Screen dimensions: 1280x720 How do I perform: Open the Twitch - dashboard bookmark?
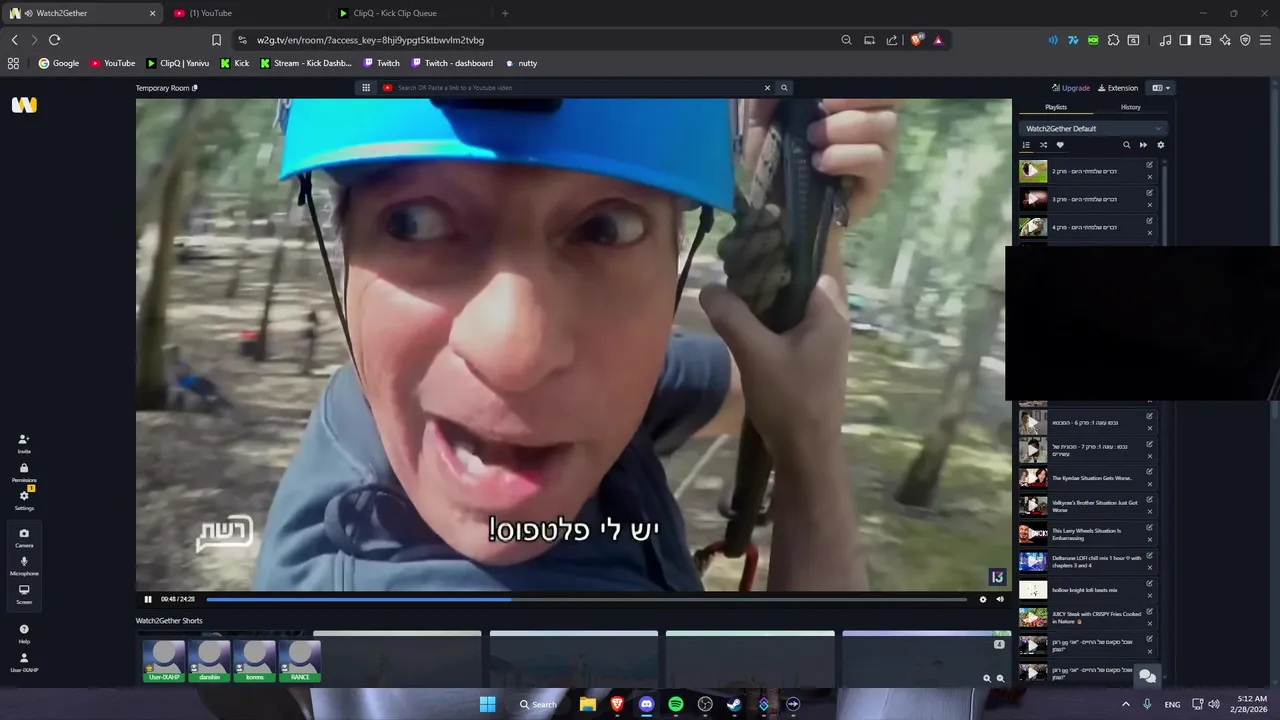coord(453,63)
